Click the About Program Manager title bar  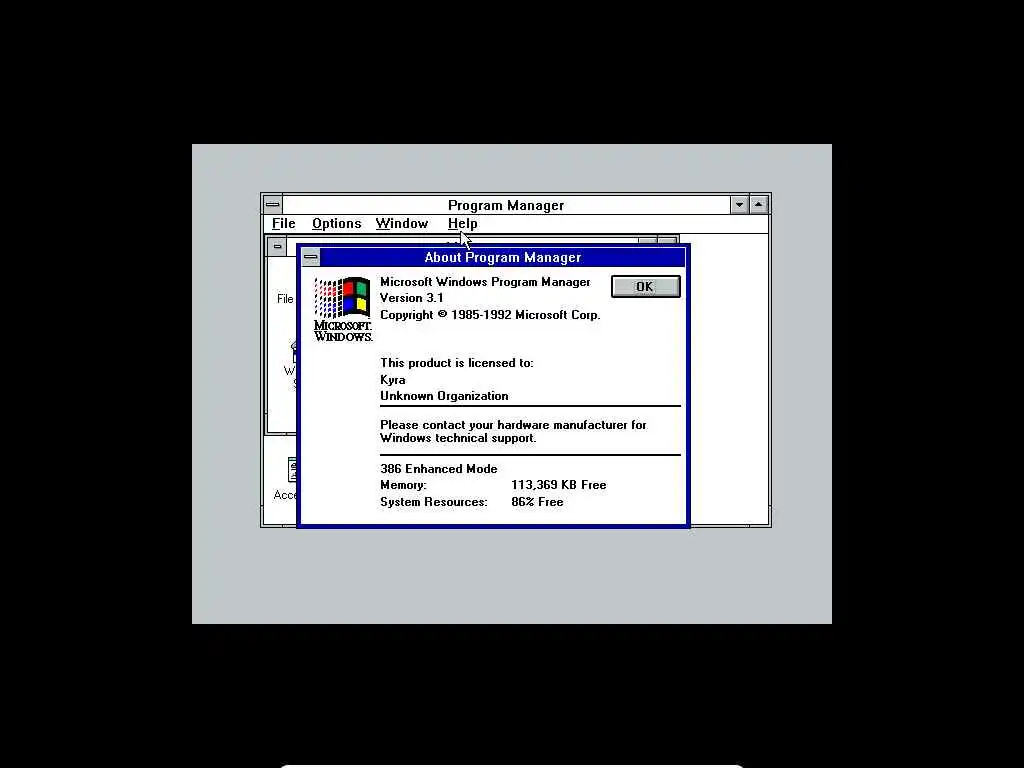click(503, 257)
